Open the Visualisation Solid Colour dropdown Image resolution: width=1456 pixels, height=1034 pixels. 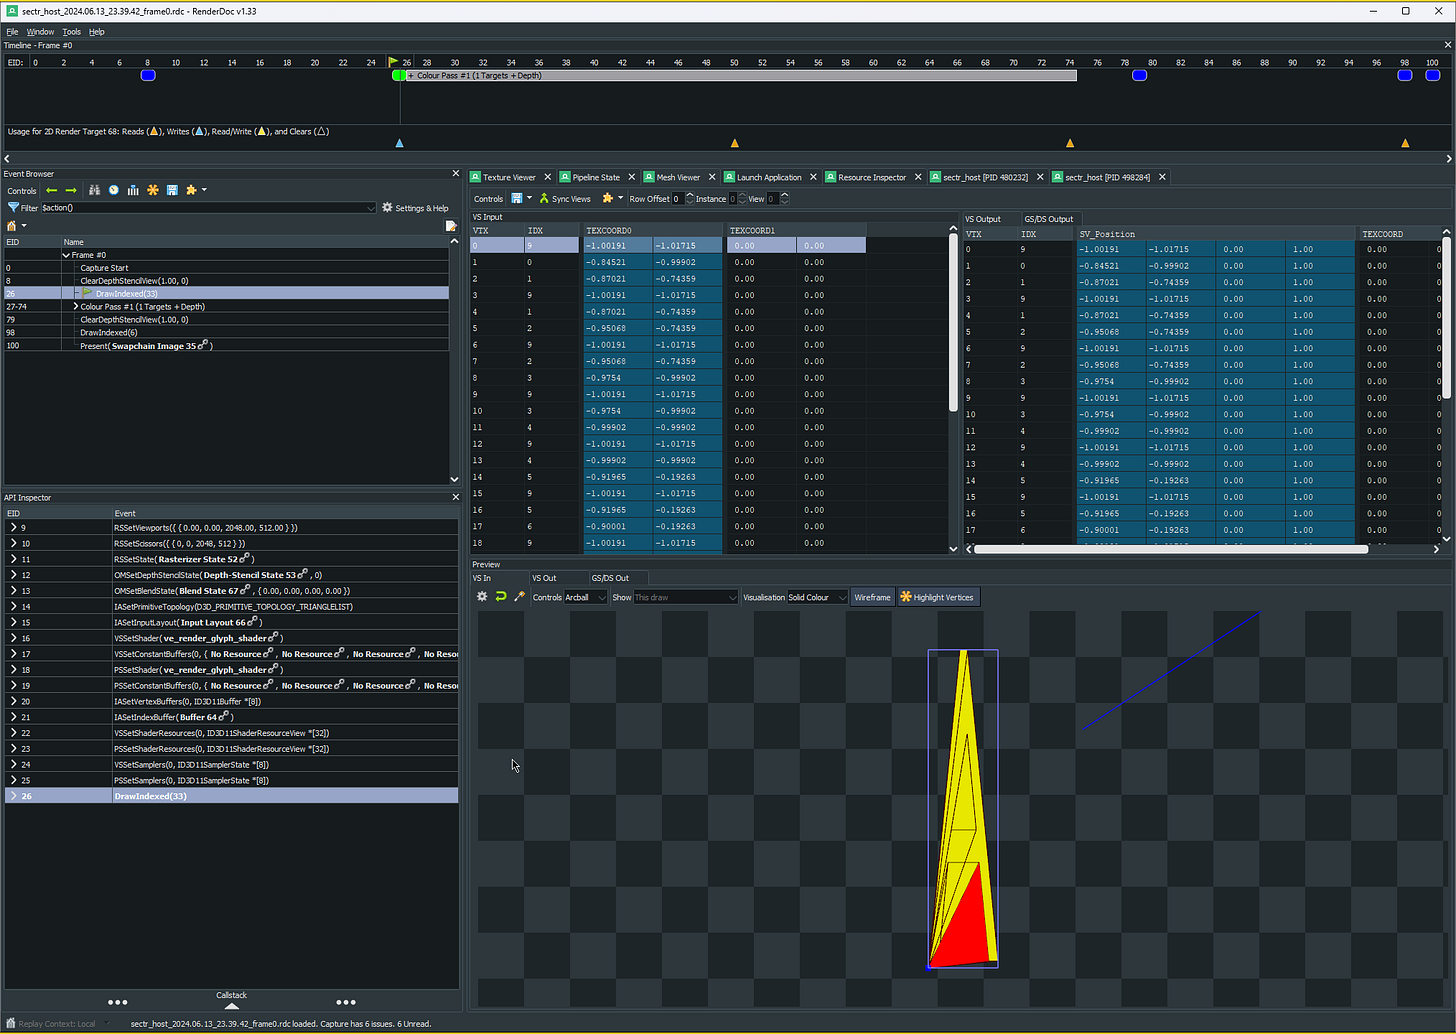pyautogui.click(x=817, y=597)
